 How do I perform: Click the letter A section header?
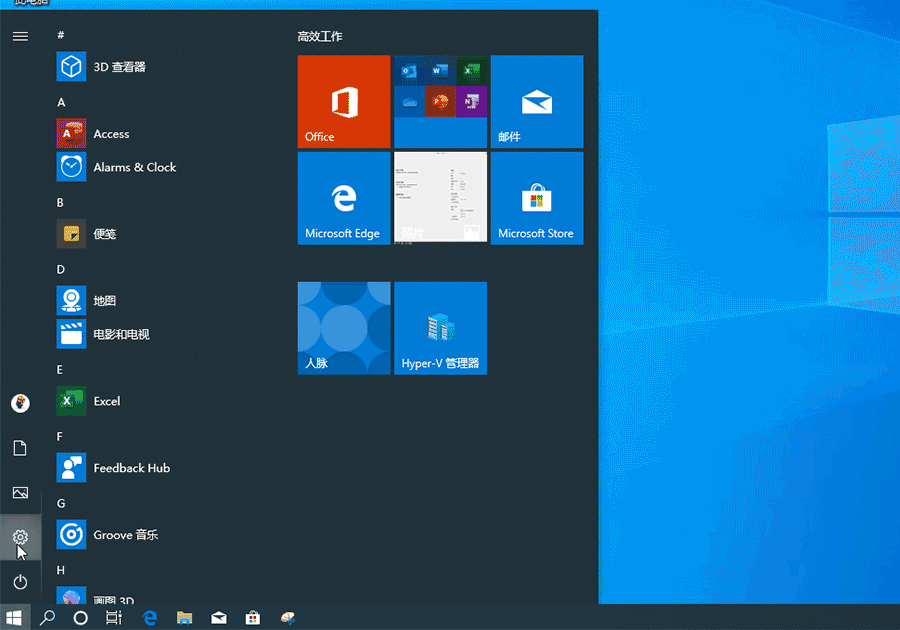(61, 101)
